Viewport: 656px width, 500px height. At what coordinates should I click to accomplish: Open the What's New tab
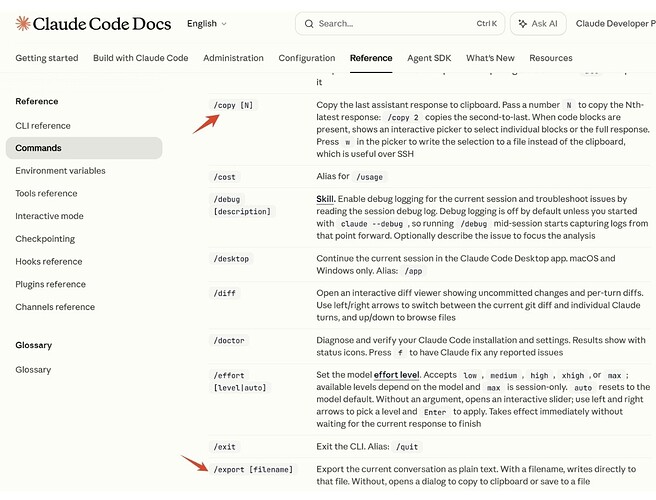tap(490, 58)
